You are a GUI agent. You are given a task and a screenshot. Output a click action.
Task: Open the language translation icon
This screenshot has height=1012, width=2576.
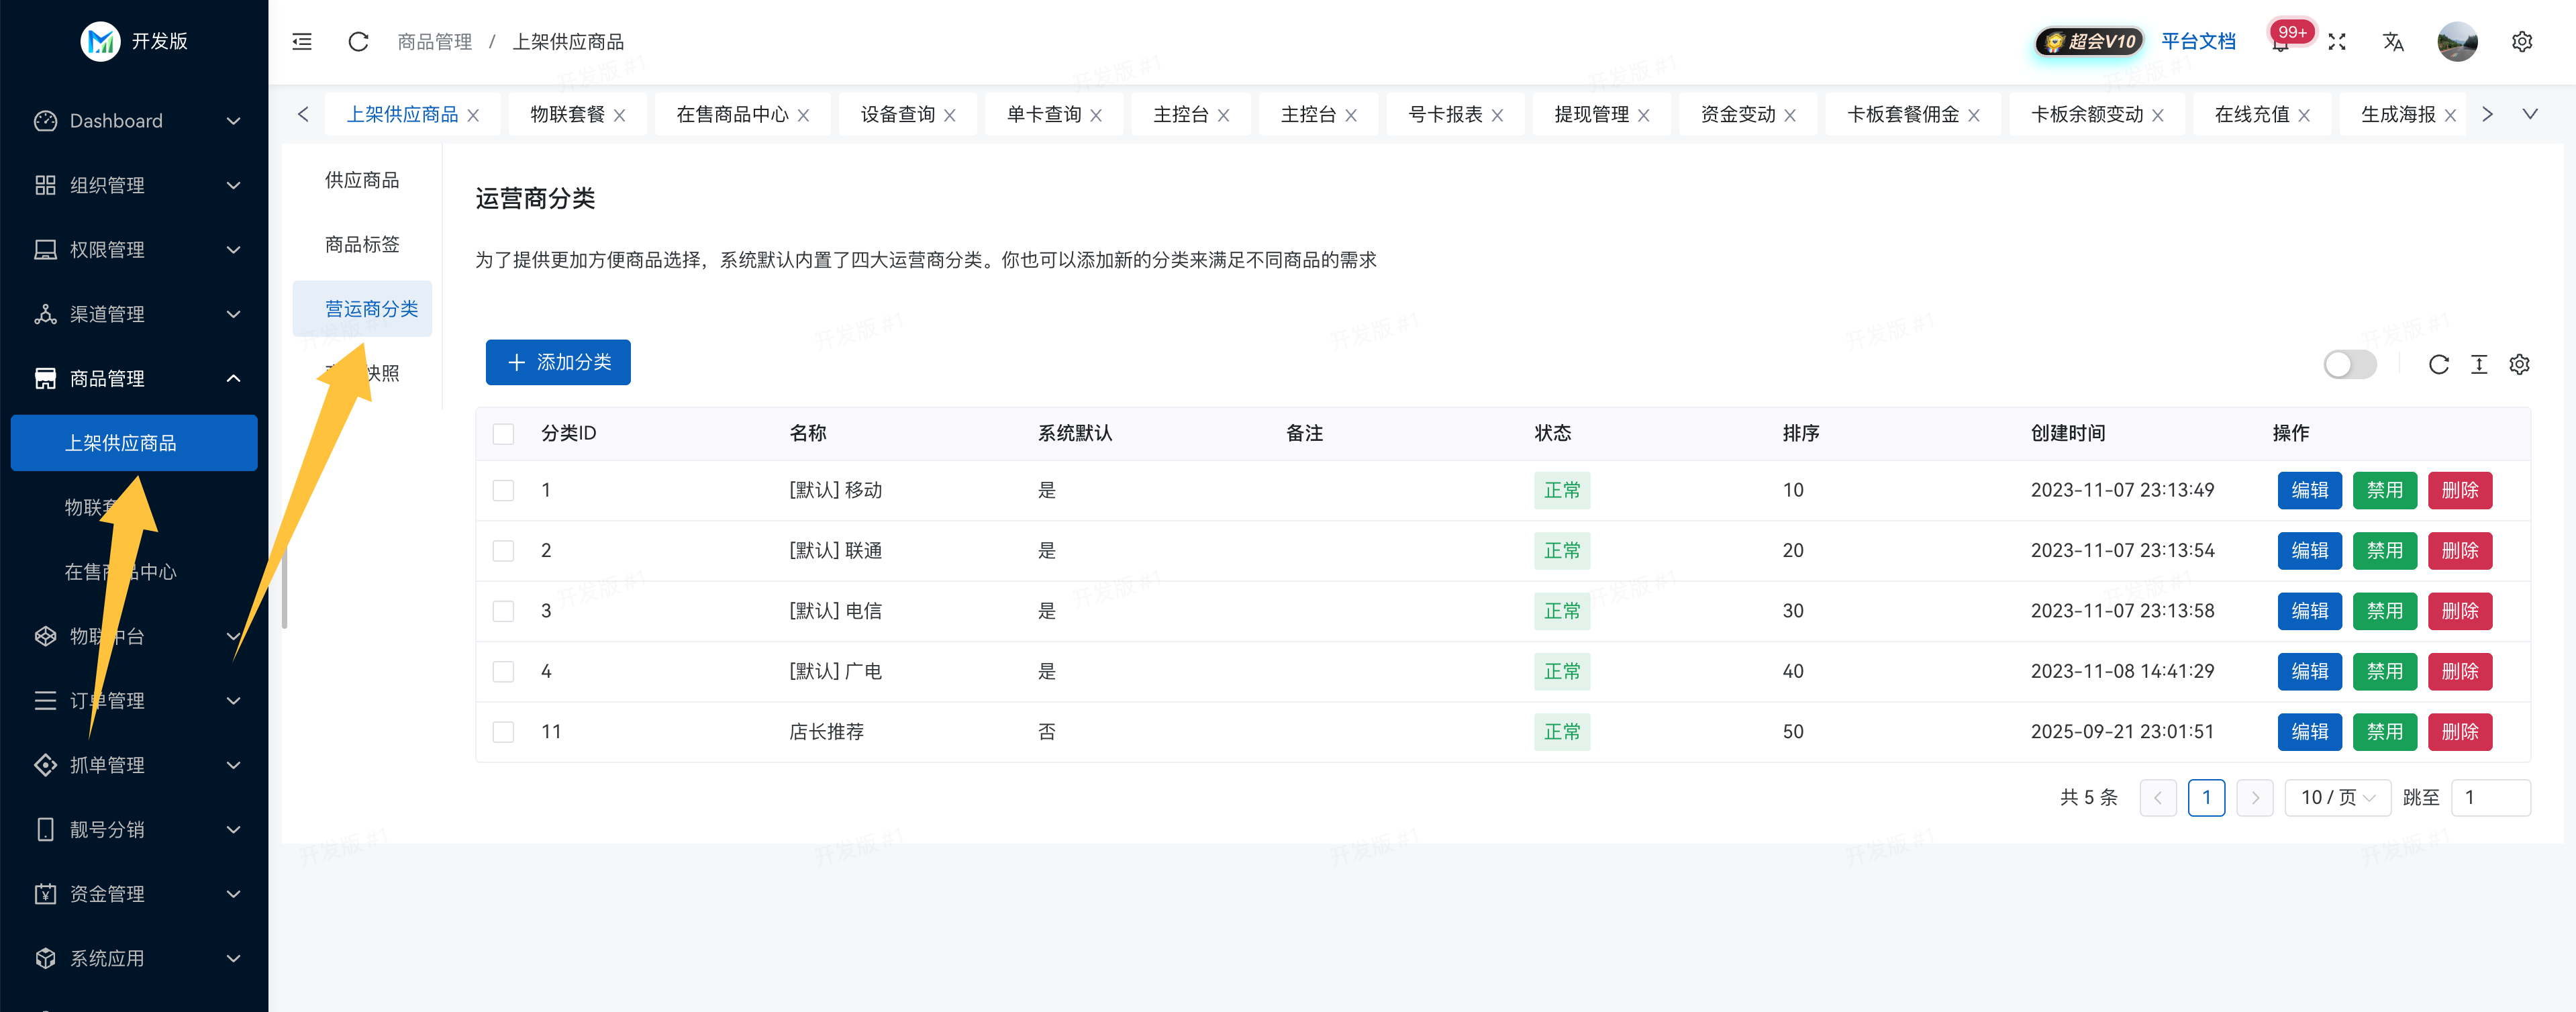[2392, 41]
